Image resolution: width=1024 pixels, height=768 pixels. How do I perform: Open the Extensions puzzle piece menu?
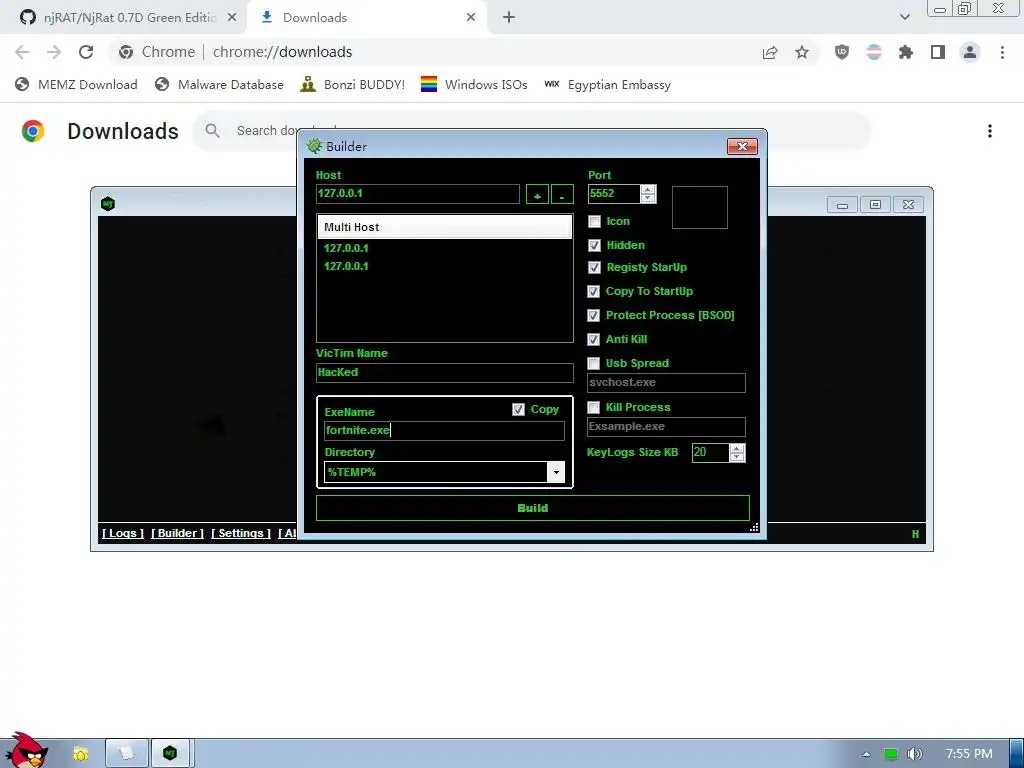906,52
